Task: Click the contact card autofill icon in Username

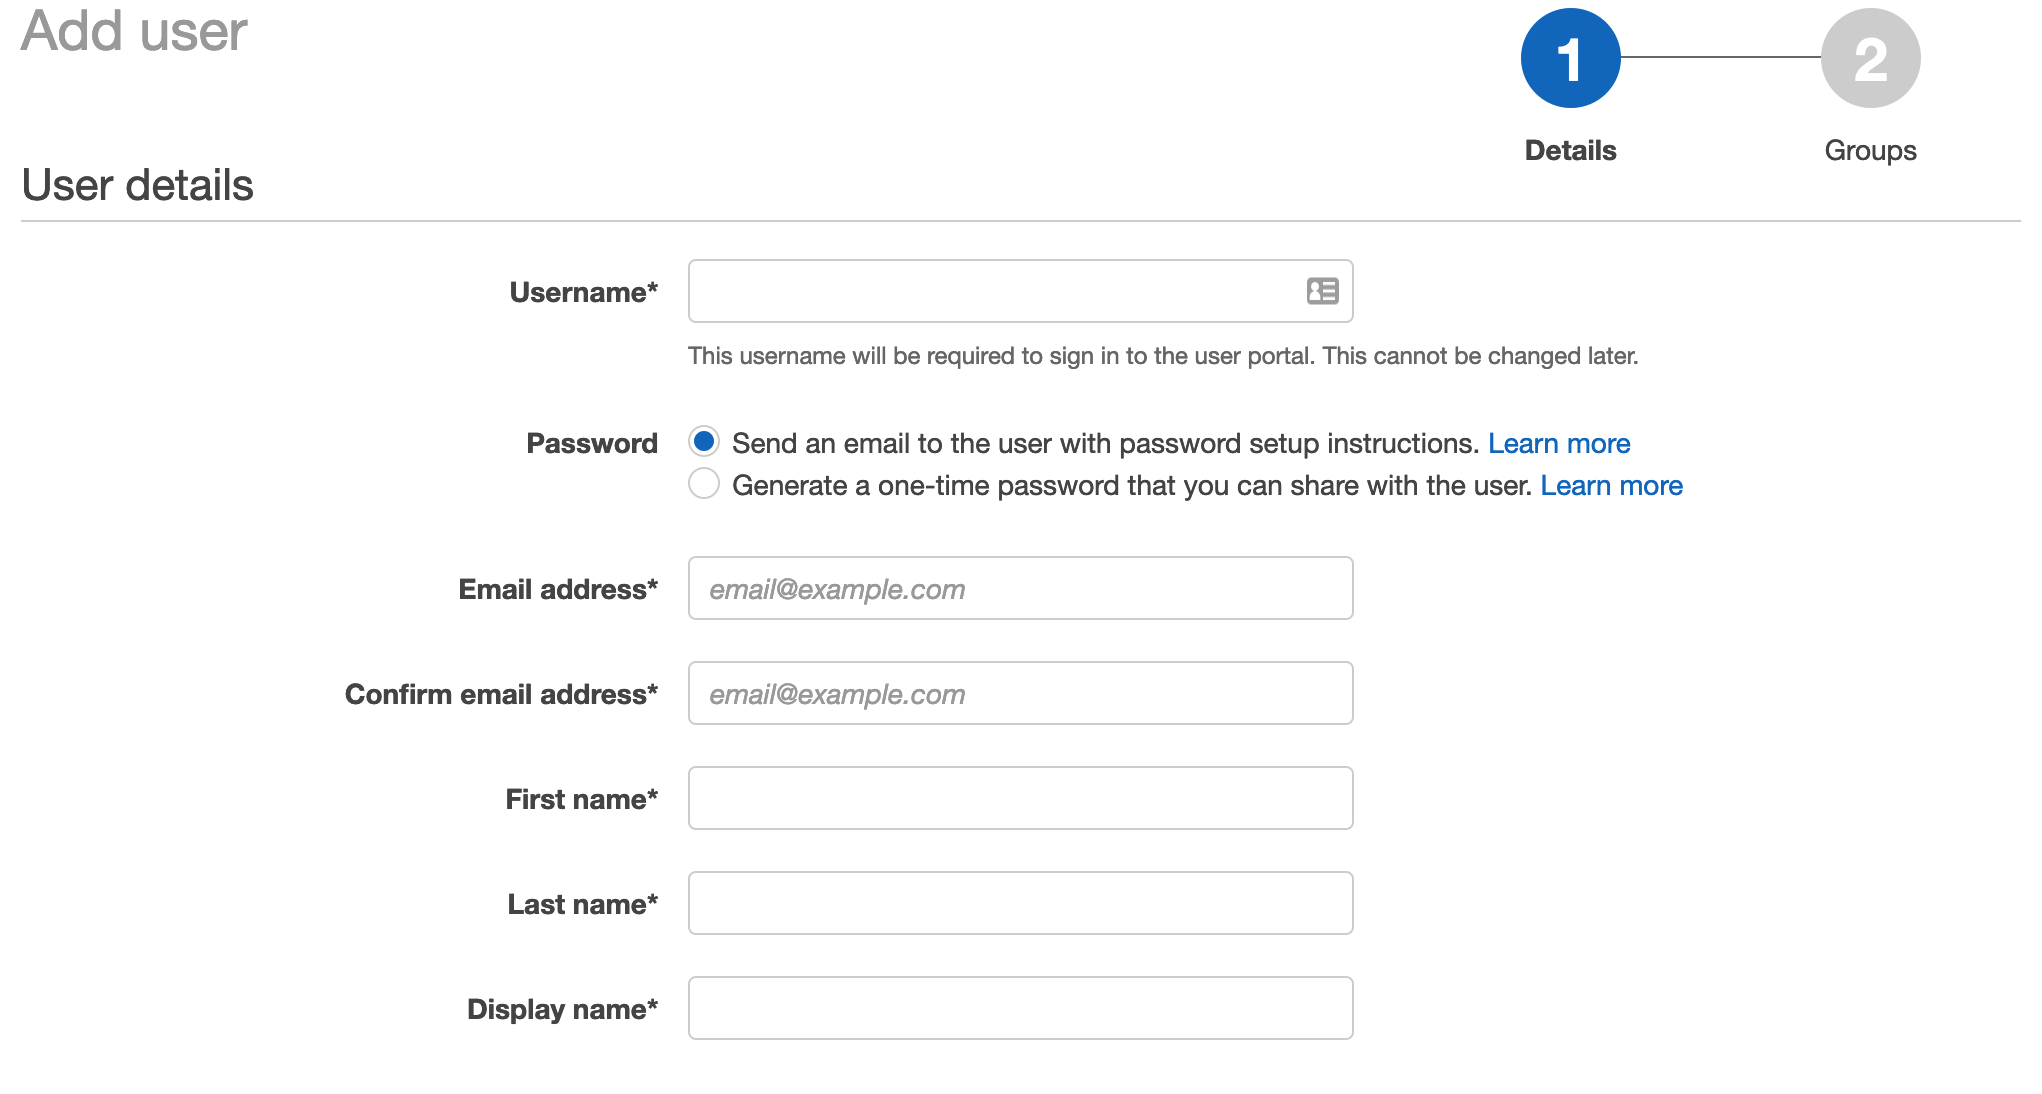Action: point(1322,291)
